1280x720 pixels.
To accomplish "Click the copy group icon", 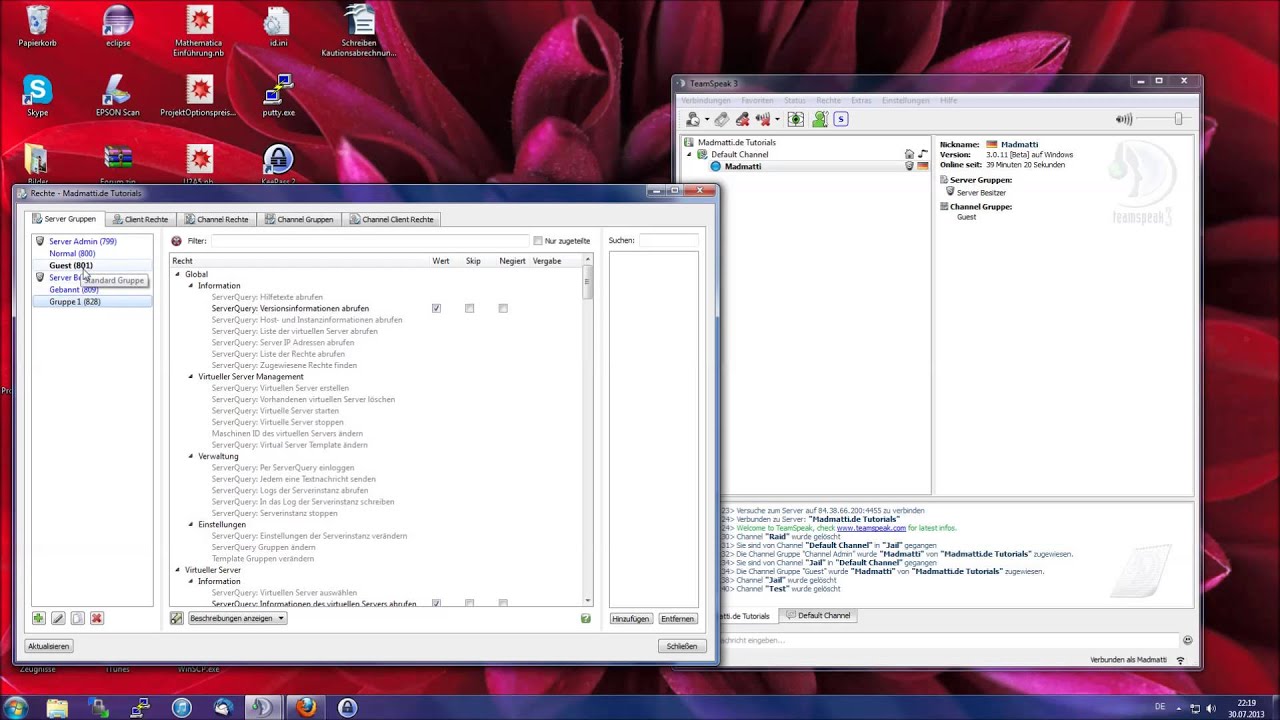I will 77,619.
